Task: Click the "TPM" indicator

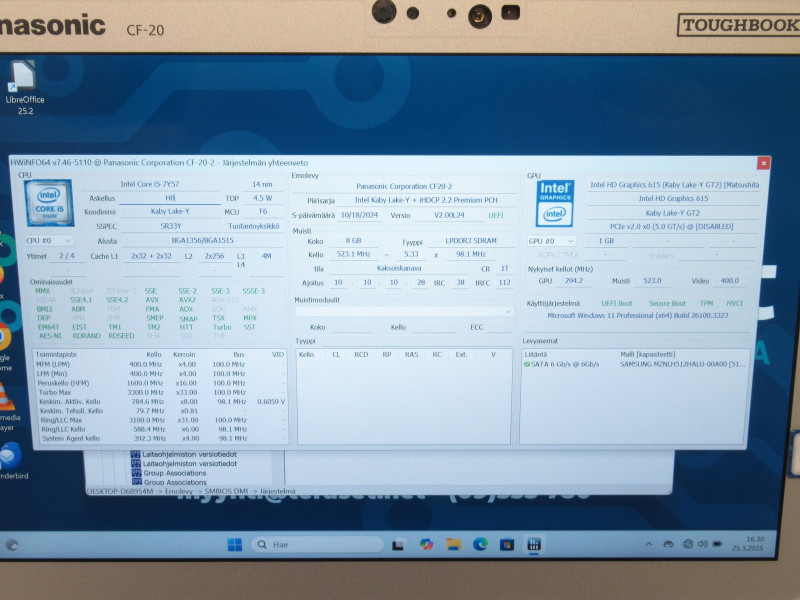Action: 707,303
